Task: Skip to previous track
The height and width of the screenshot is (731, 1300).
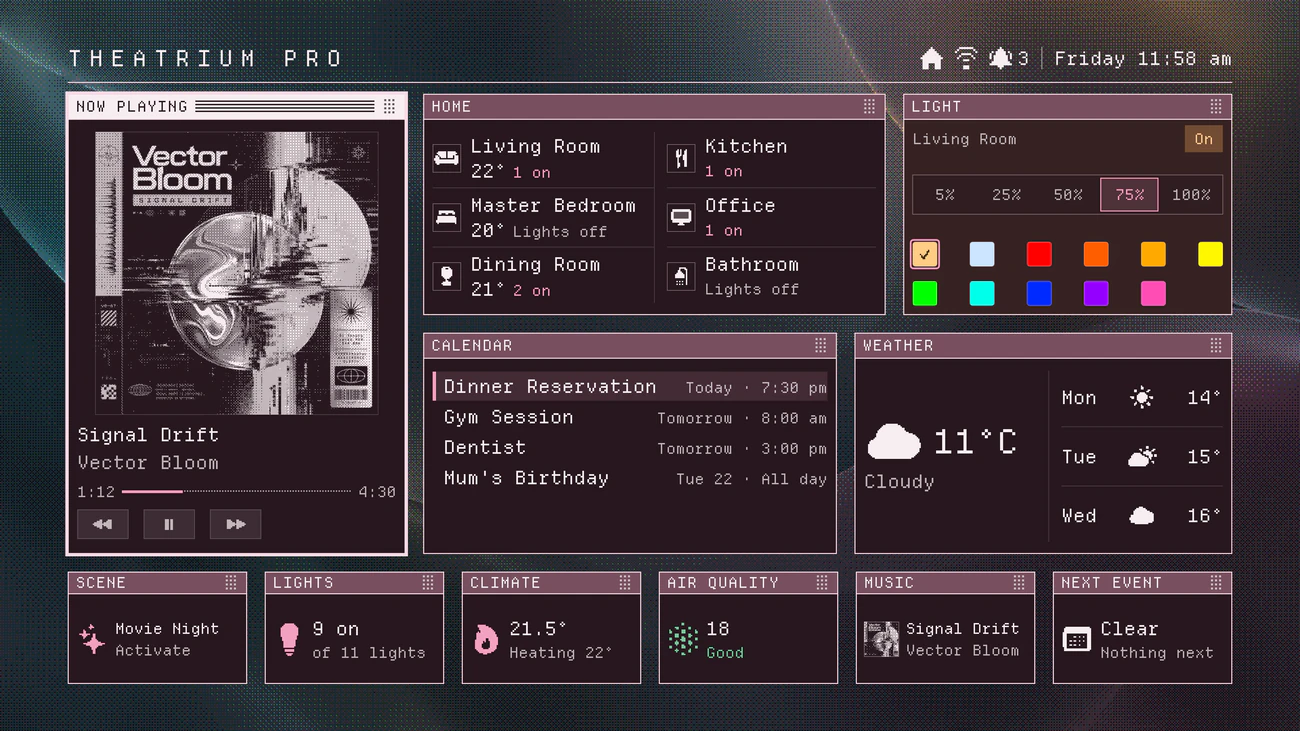Action: tap(102, 524)
